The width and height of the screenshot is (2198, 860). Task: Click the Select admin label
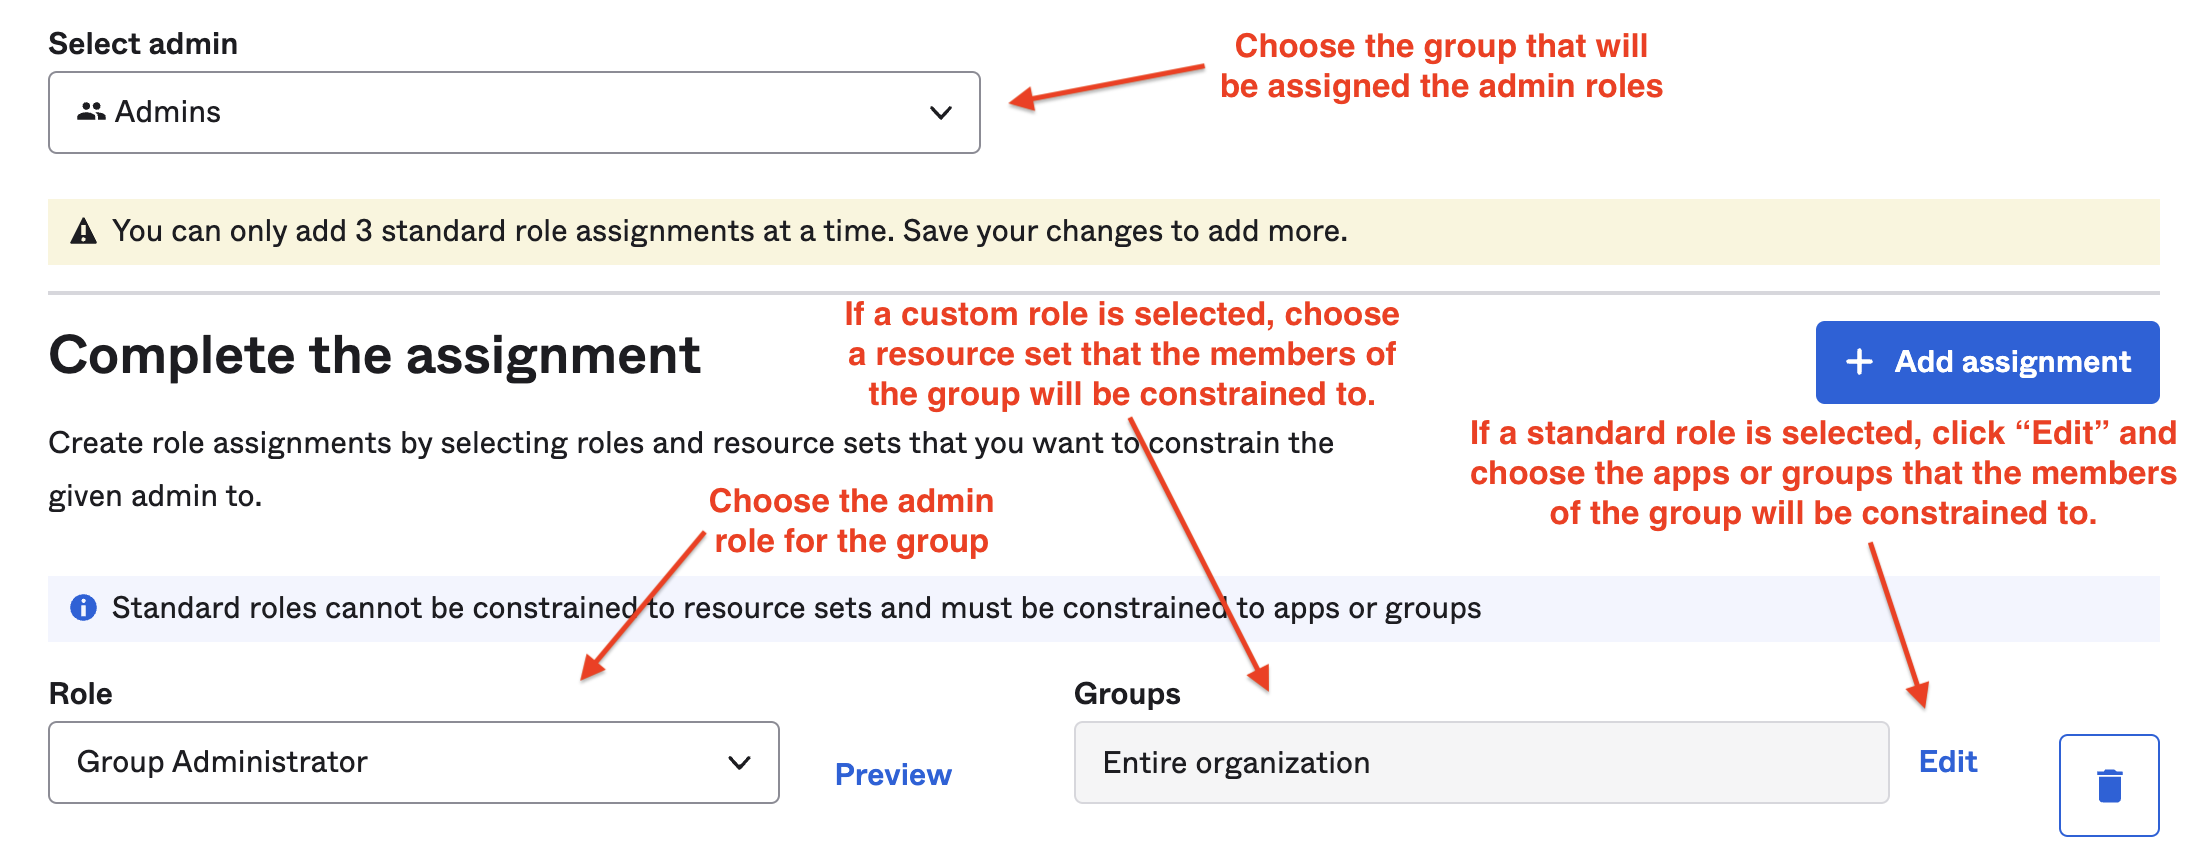coord(143,43)
